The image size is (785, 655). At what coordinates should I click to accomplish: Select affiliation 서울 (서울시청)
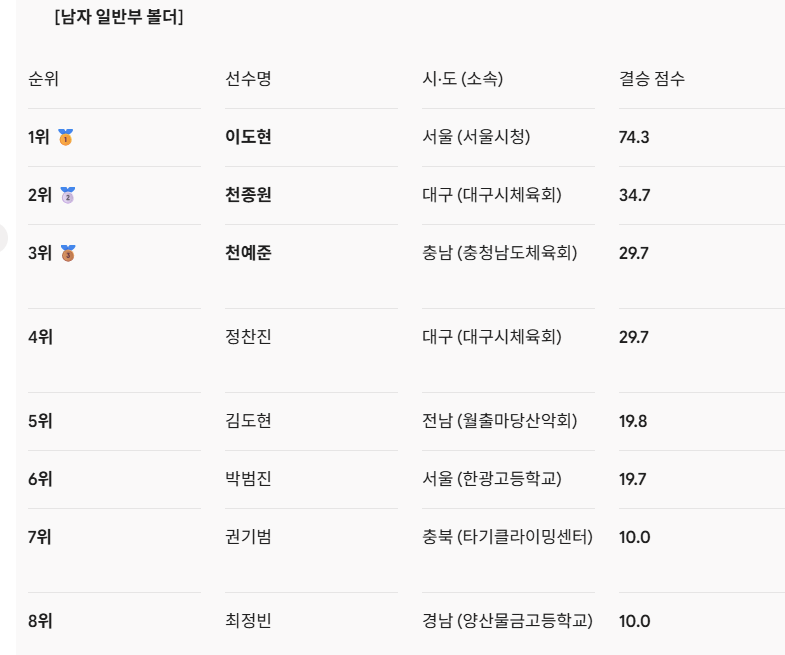476,137
